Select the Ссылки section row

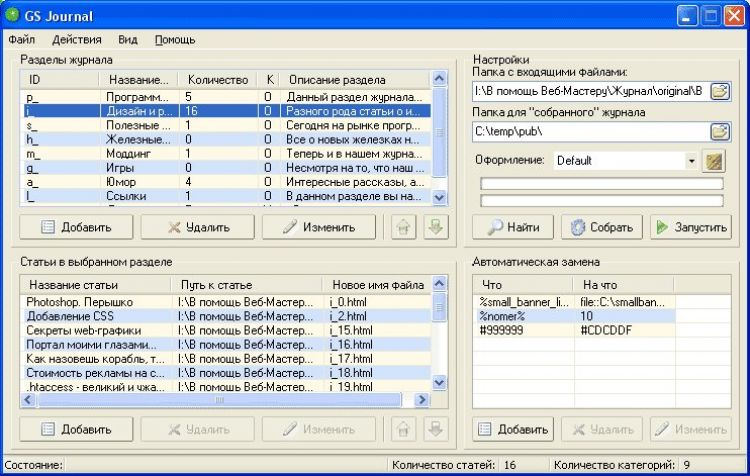point(226,196)
